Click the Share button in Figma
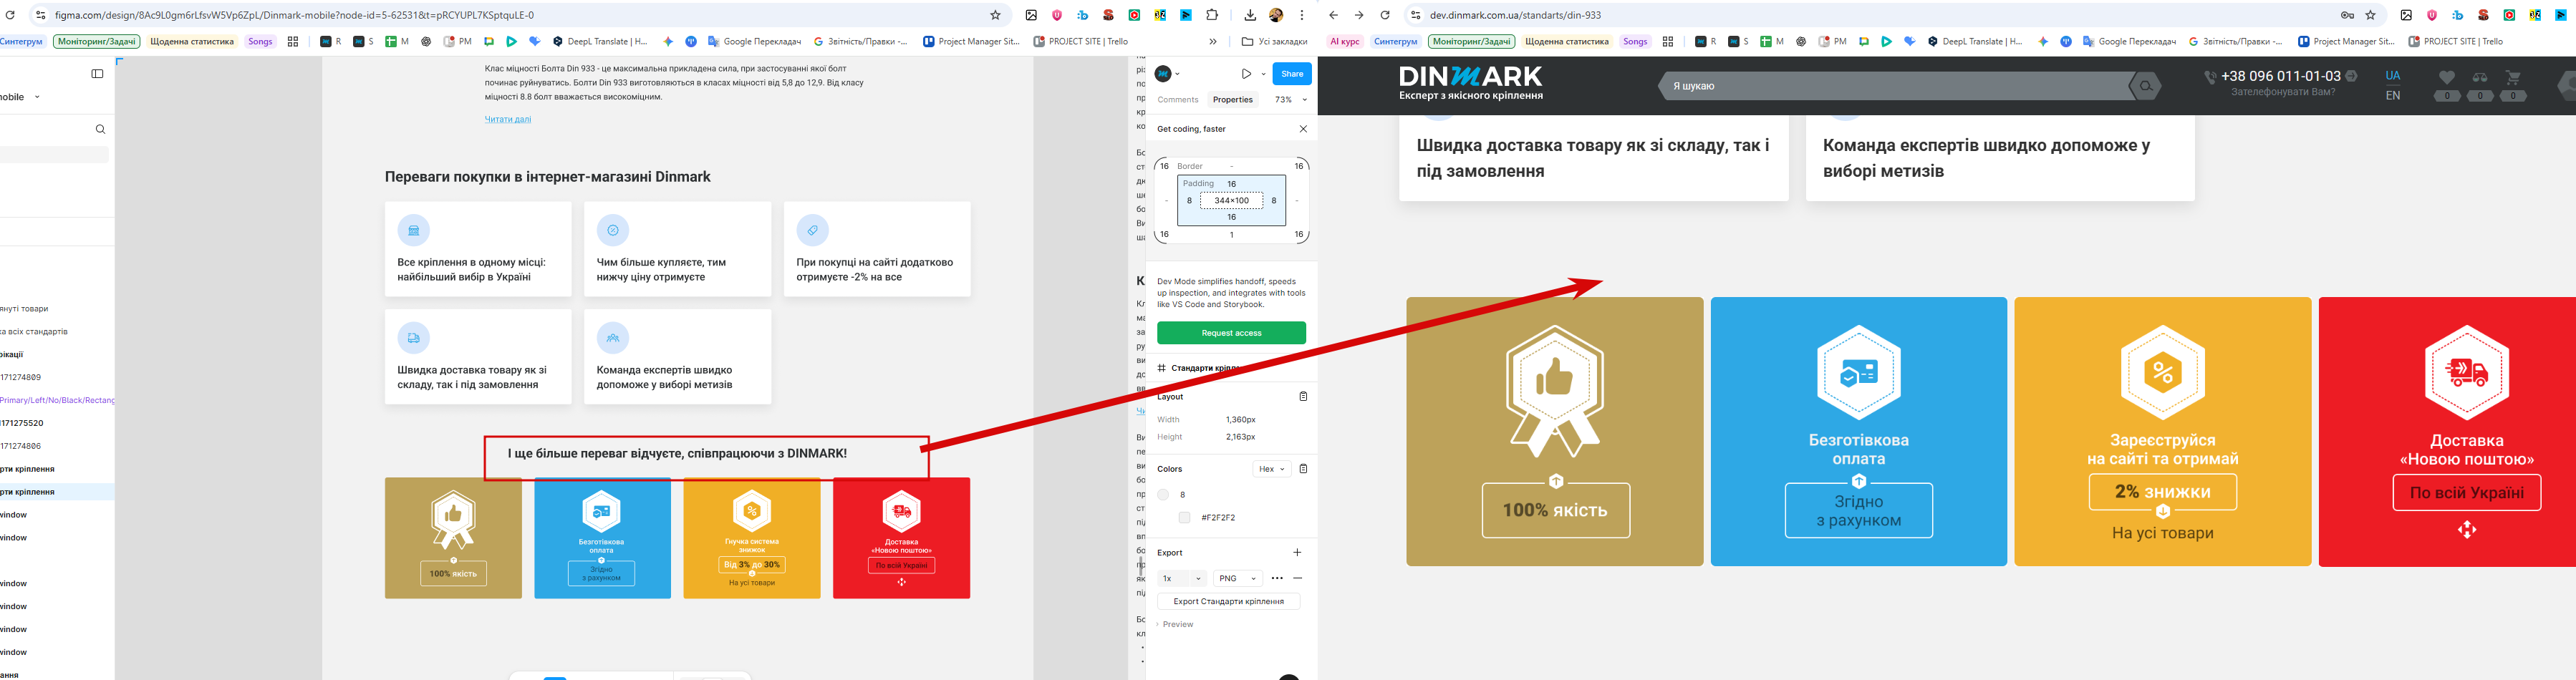The width and height of the screenshot is (2576, 680). click(x=1292, y=74)
